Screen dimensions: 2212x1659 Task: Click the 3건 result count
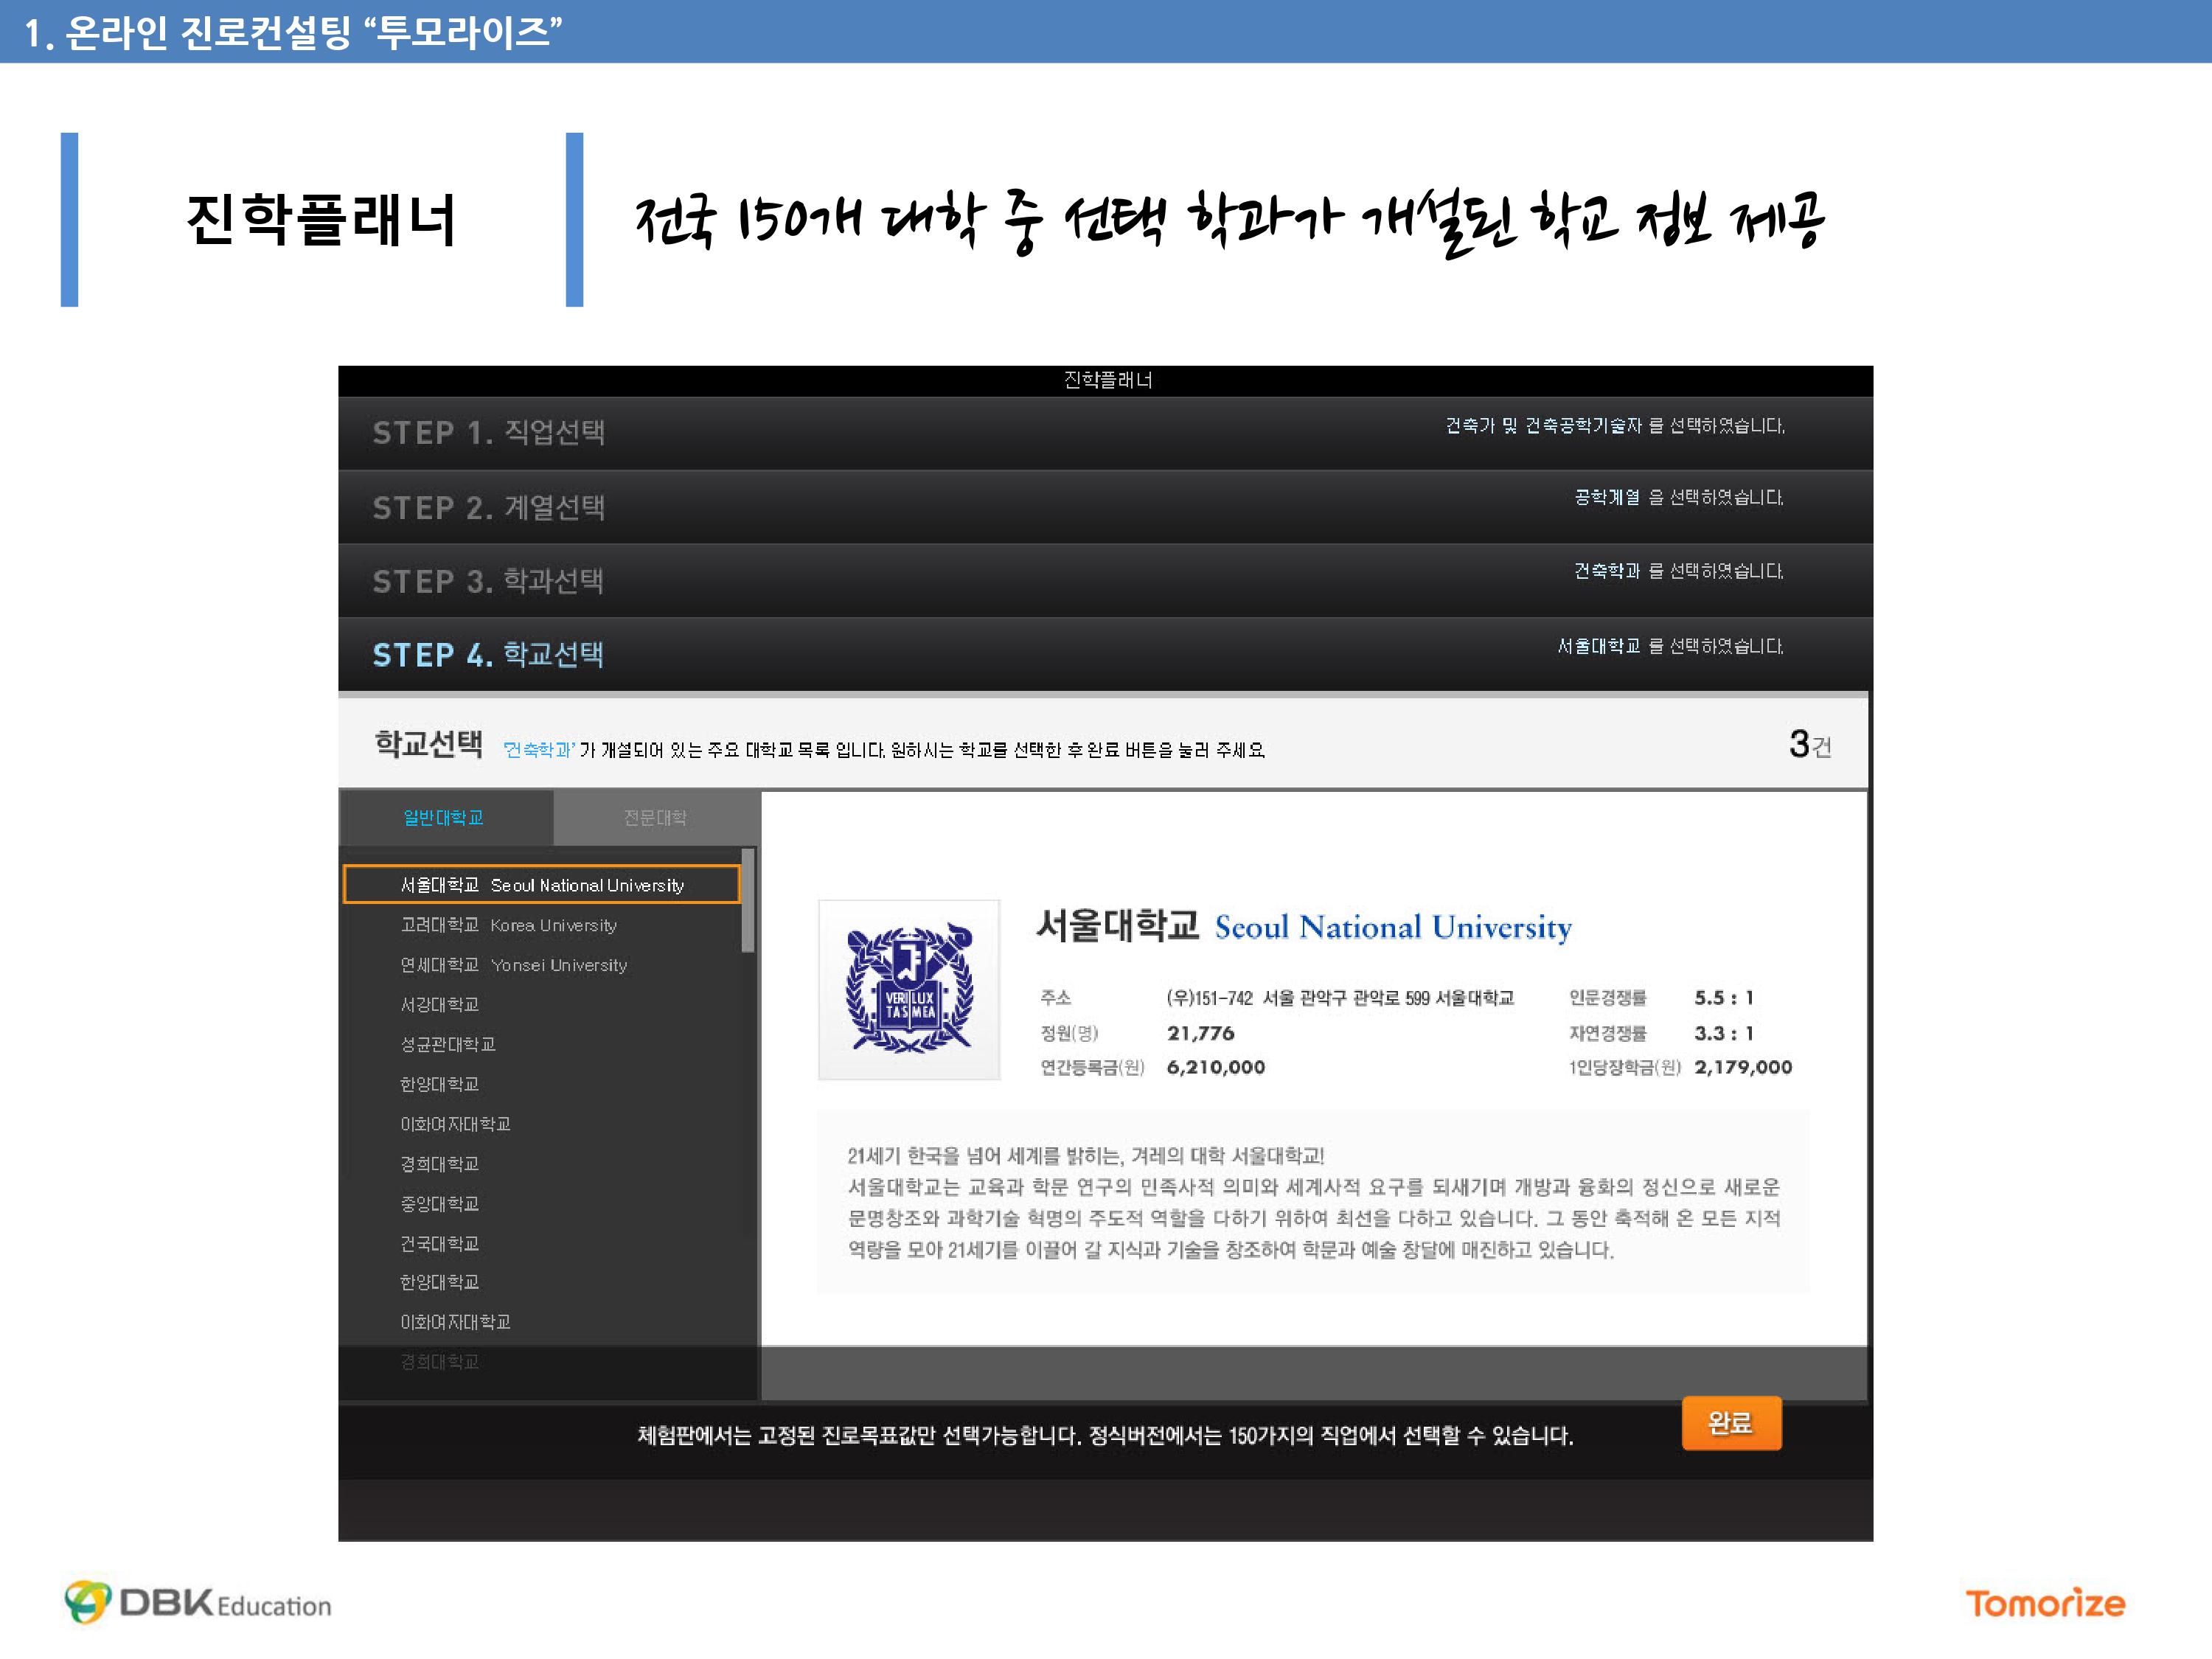(1810, 745)
